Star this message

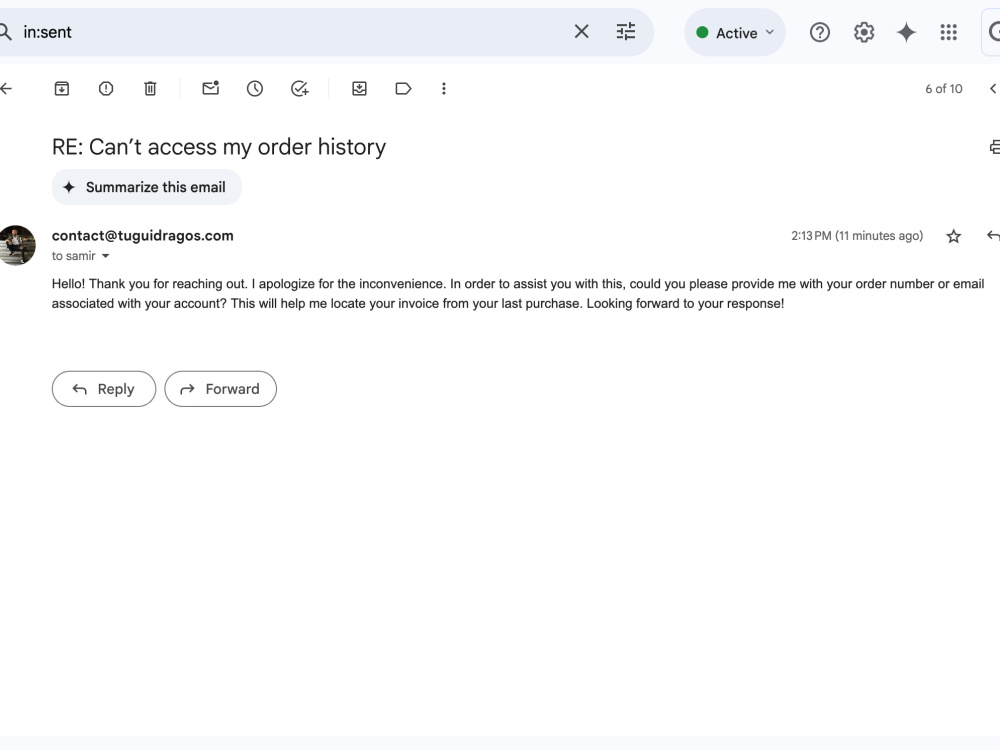pos(953,236)
